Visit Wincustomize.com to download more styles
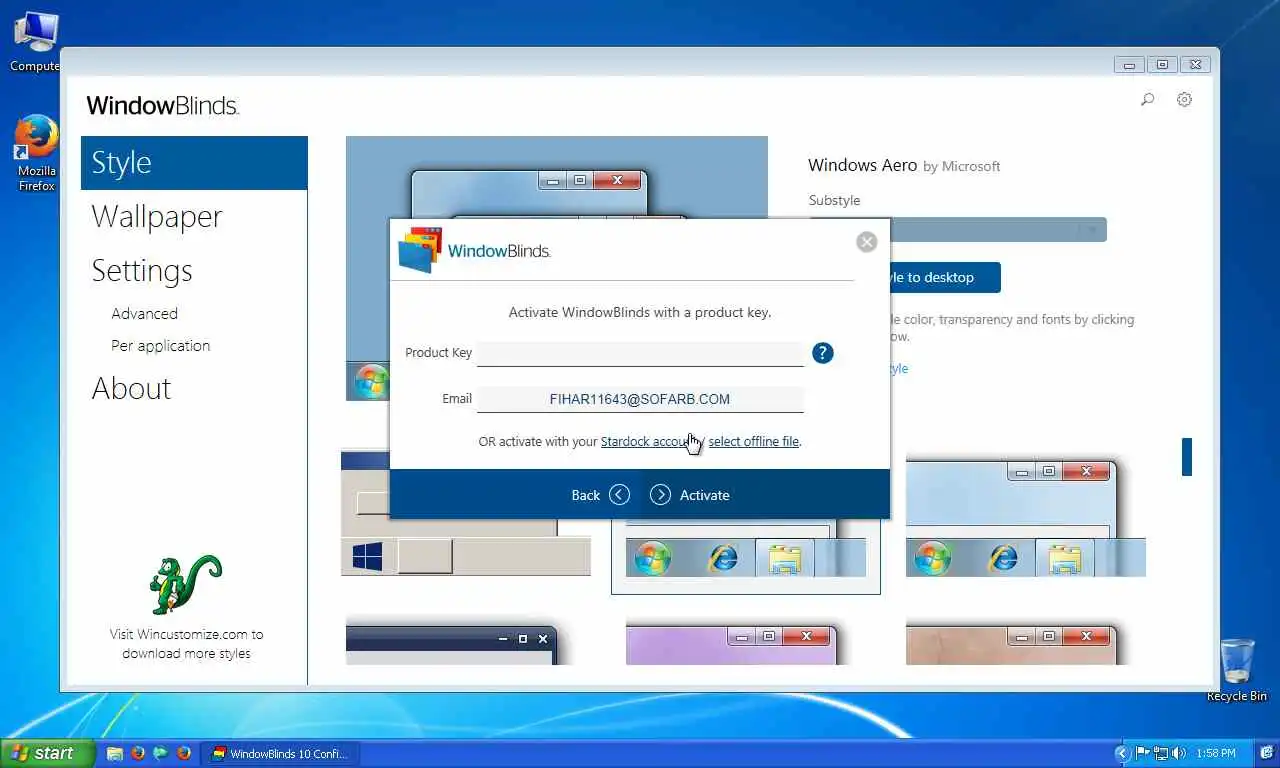This screenshot has height=768, width=1280. point(186,643)
